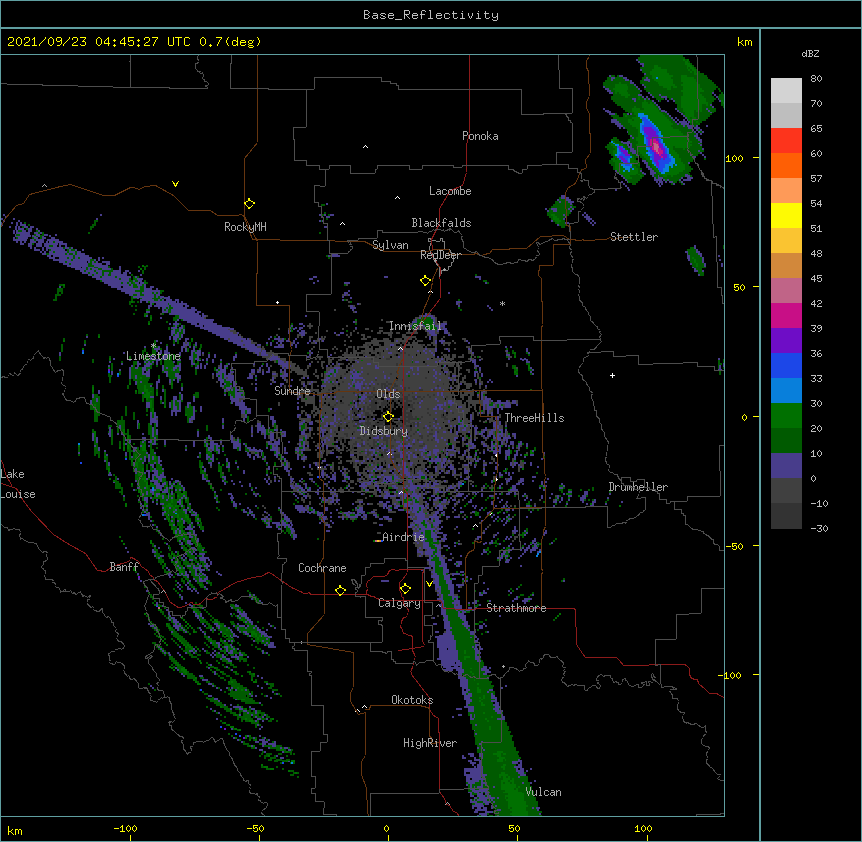Select the Blackfalds label
This screenshot has width=862, height=842.
[x=441, y=223]
